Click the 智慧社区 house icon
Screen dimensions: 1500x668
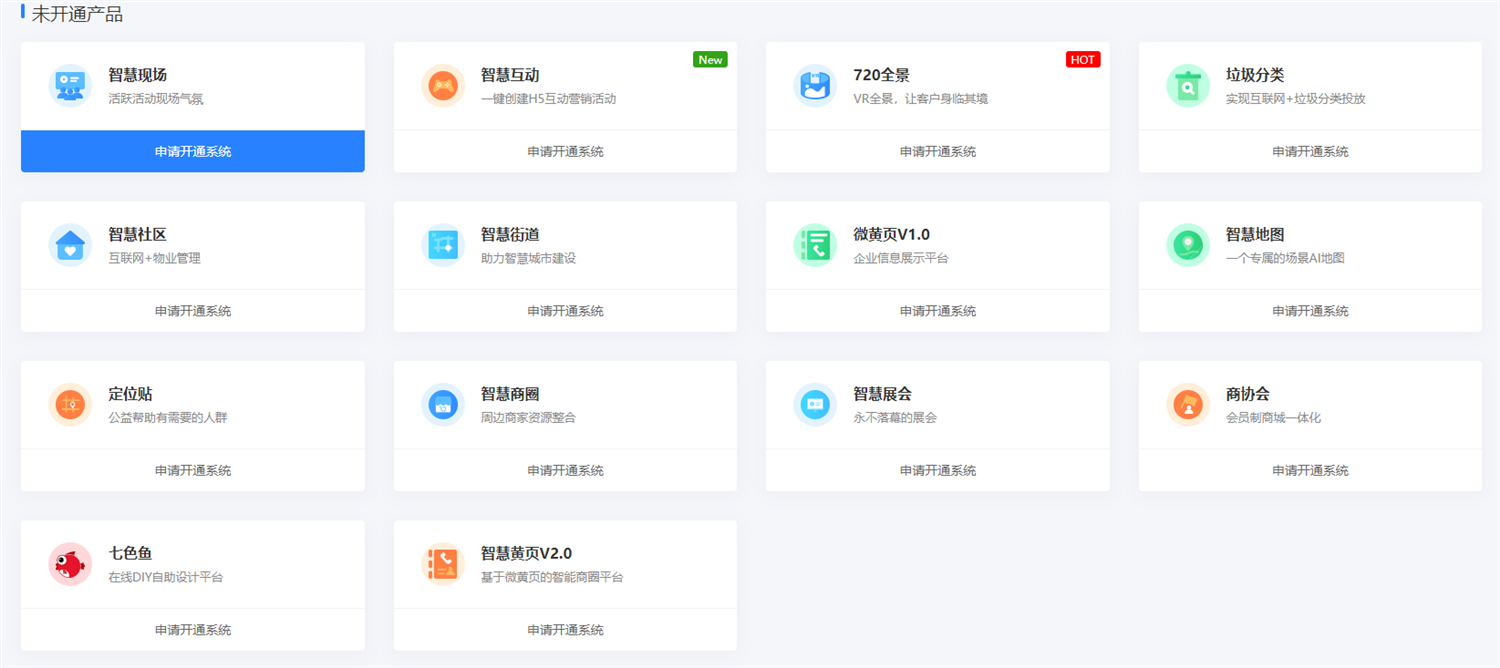pos(70,245)
